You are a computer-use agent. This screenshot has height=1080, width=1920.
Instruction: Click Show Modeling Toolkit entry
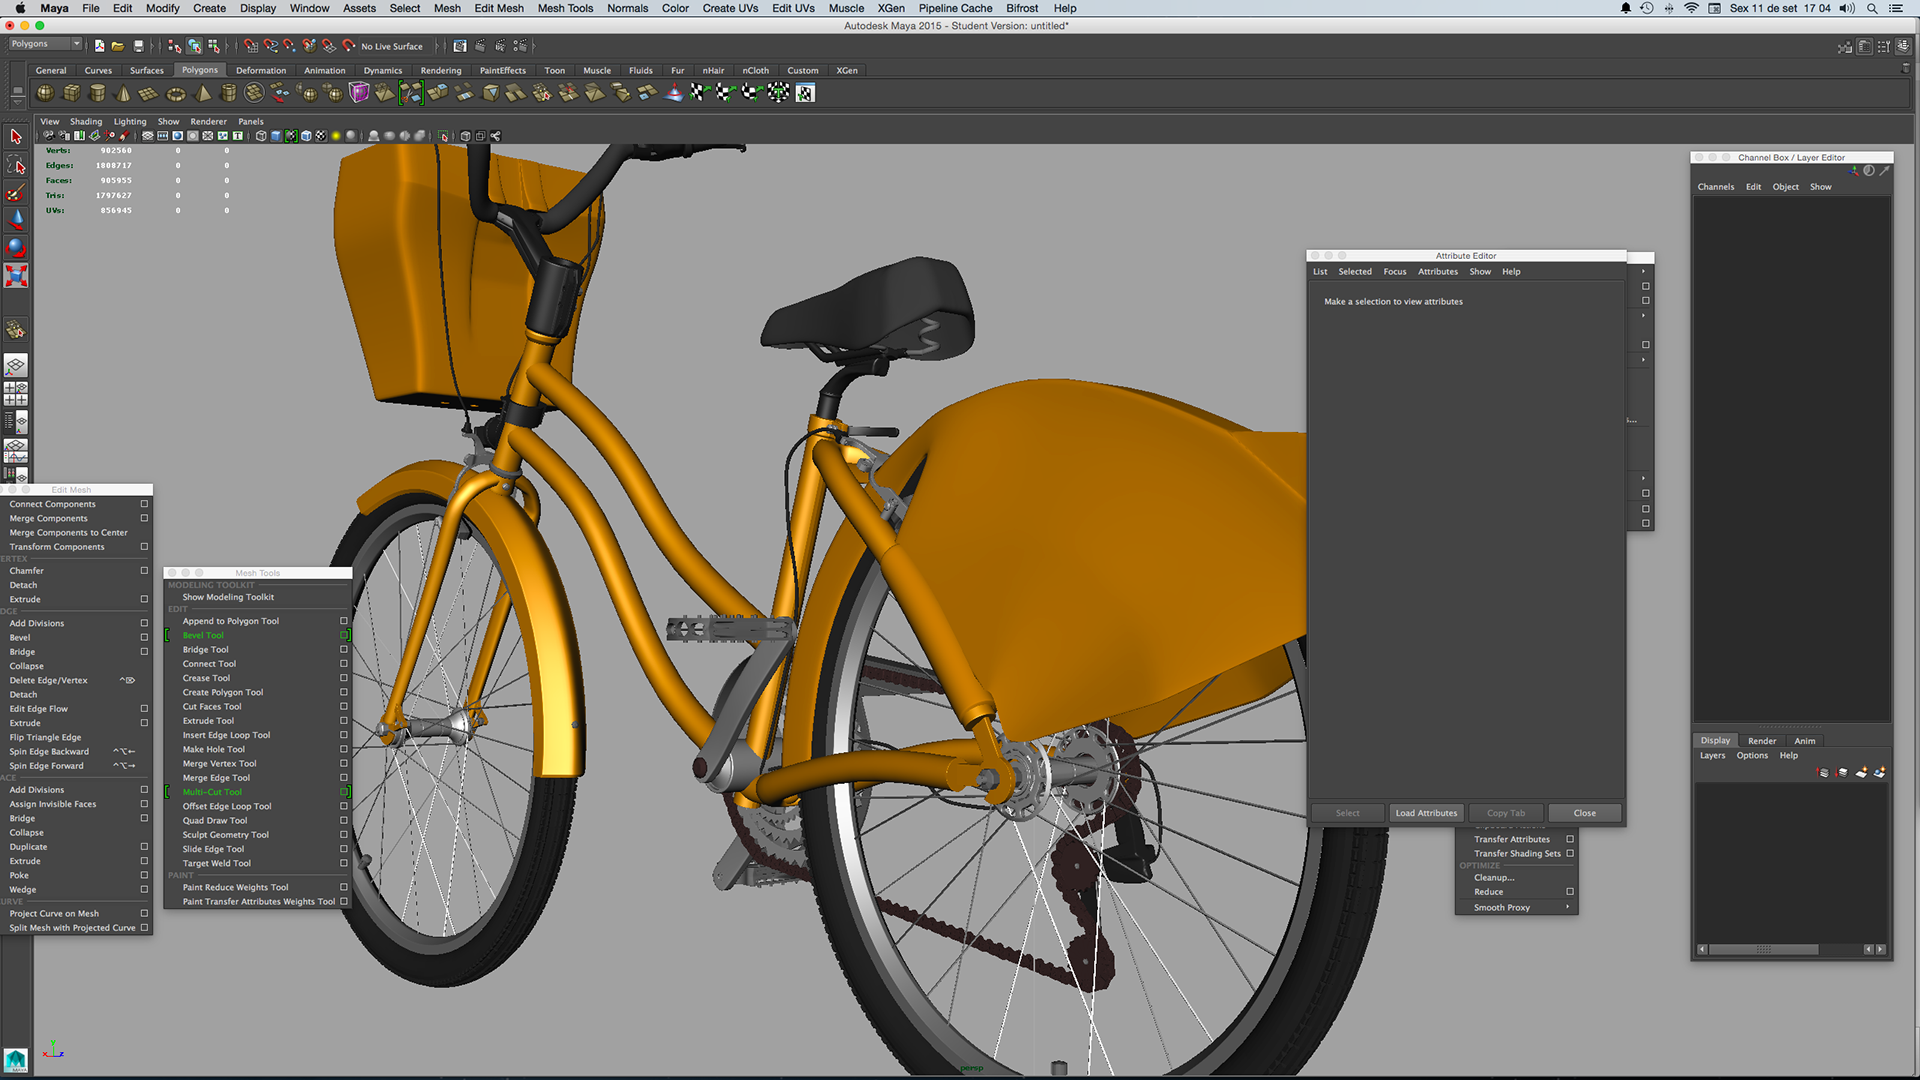(x=228, y=597)
